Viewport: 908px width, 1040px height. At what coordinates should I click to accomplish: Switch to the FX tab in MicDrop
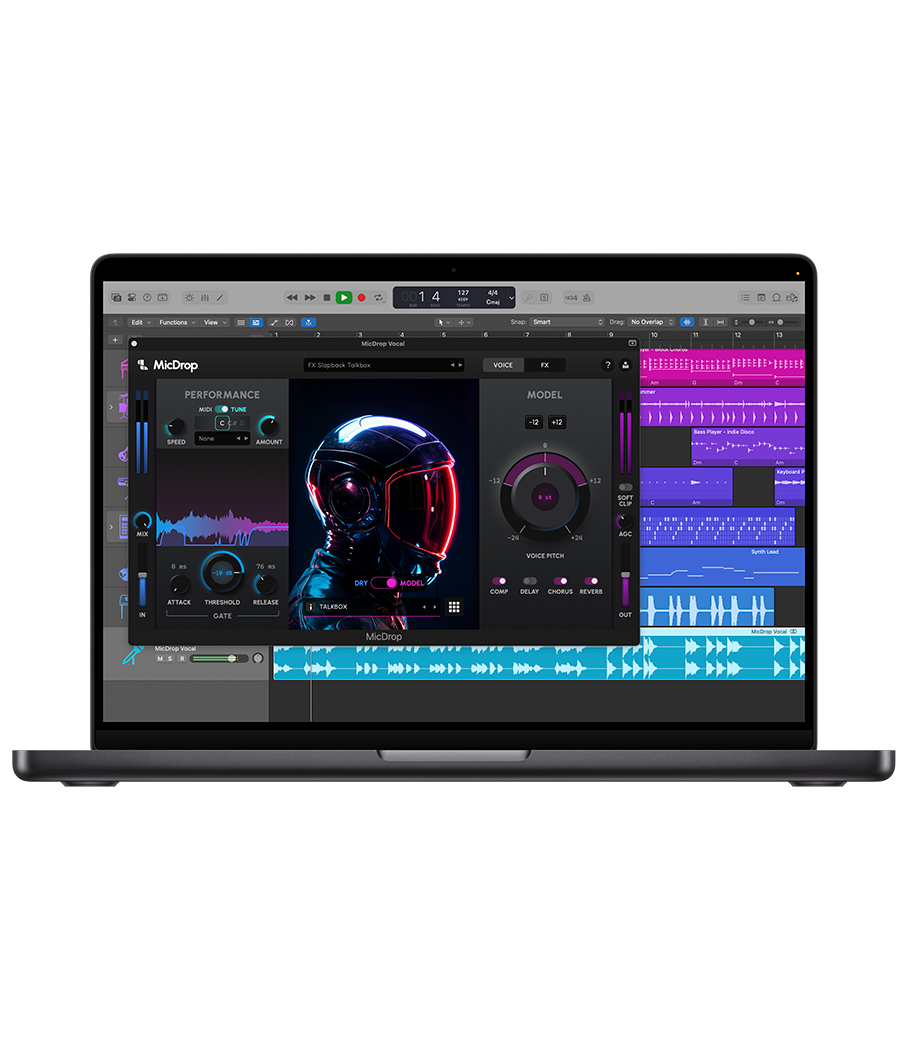point(545,365)
